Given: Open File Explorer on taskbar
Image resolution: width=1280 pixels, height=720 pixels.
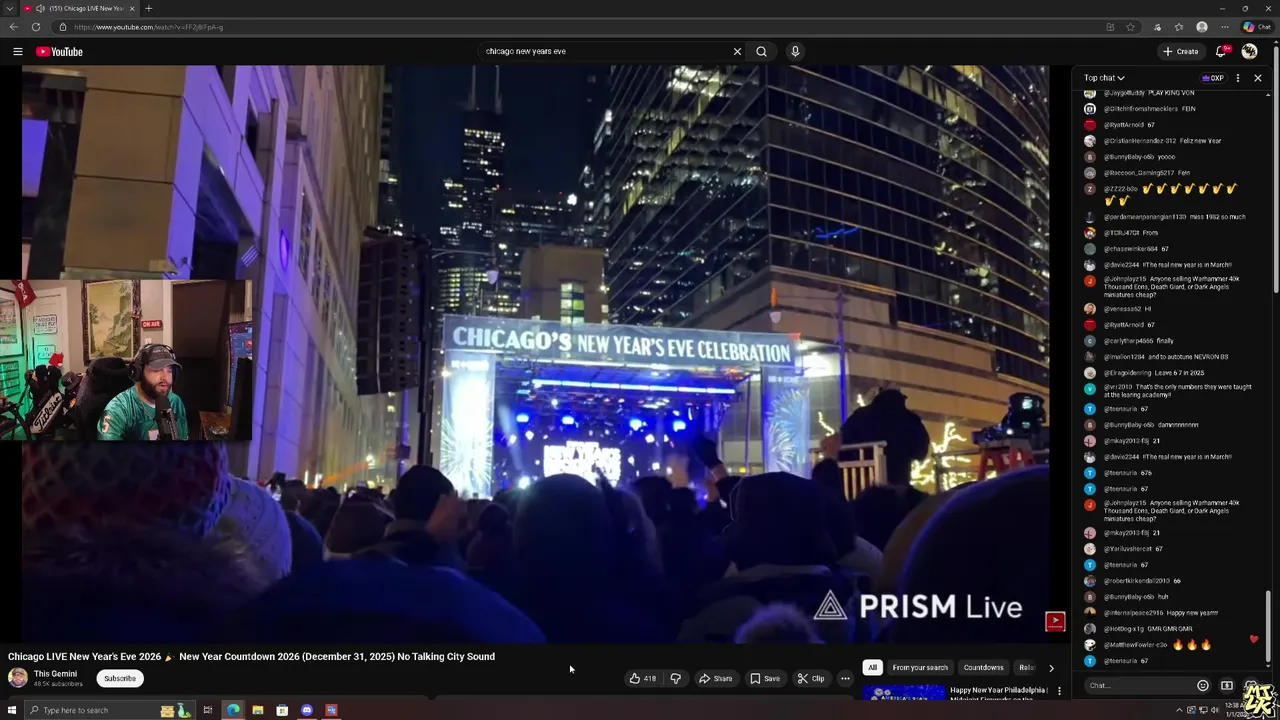Looking at the screenshot, I should pos(257,710).
